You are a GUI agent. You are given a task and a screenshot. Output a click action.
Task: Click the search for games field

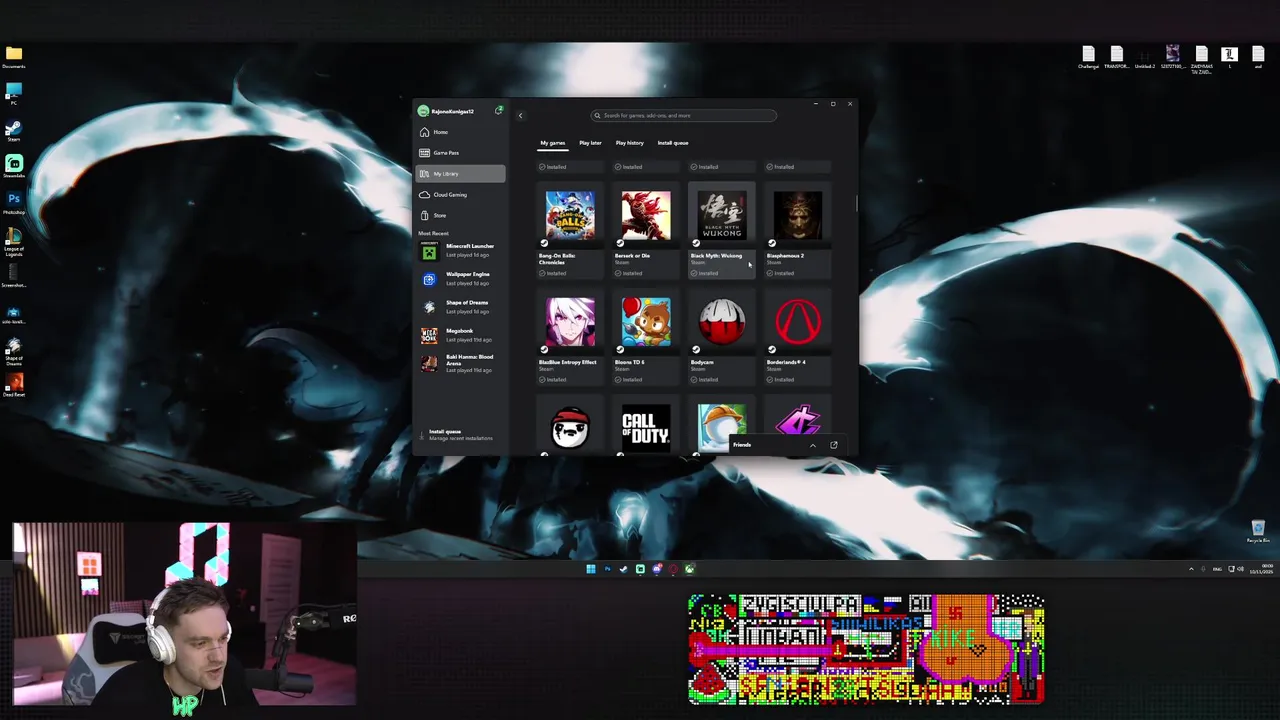tap(683, 116)
